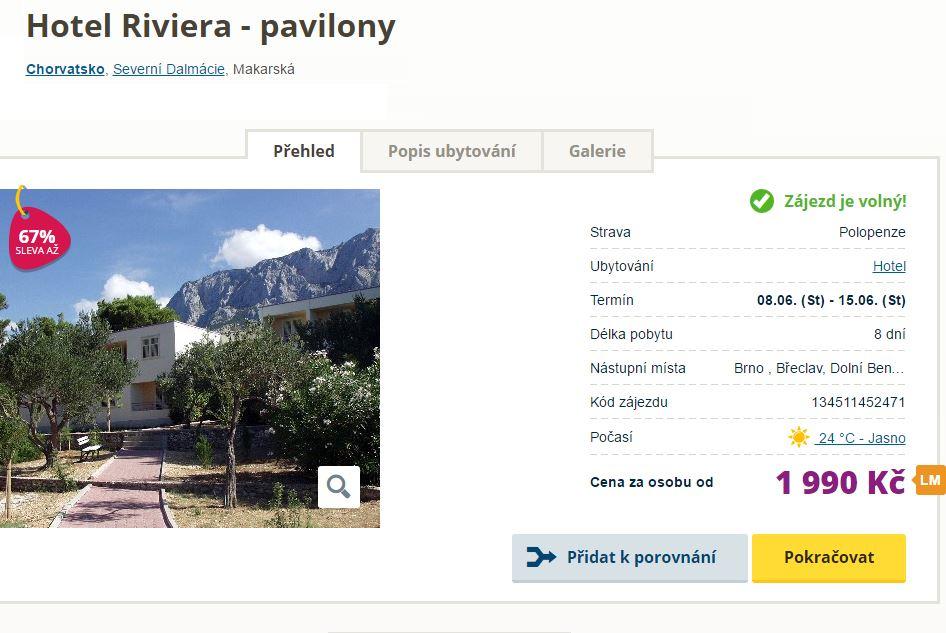Click the Přidat k porovnání button
This screenshot has width=946, height=633.
630,558
